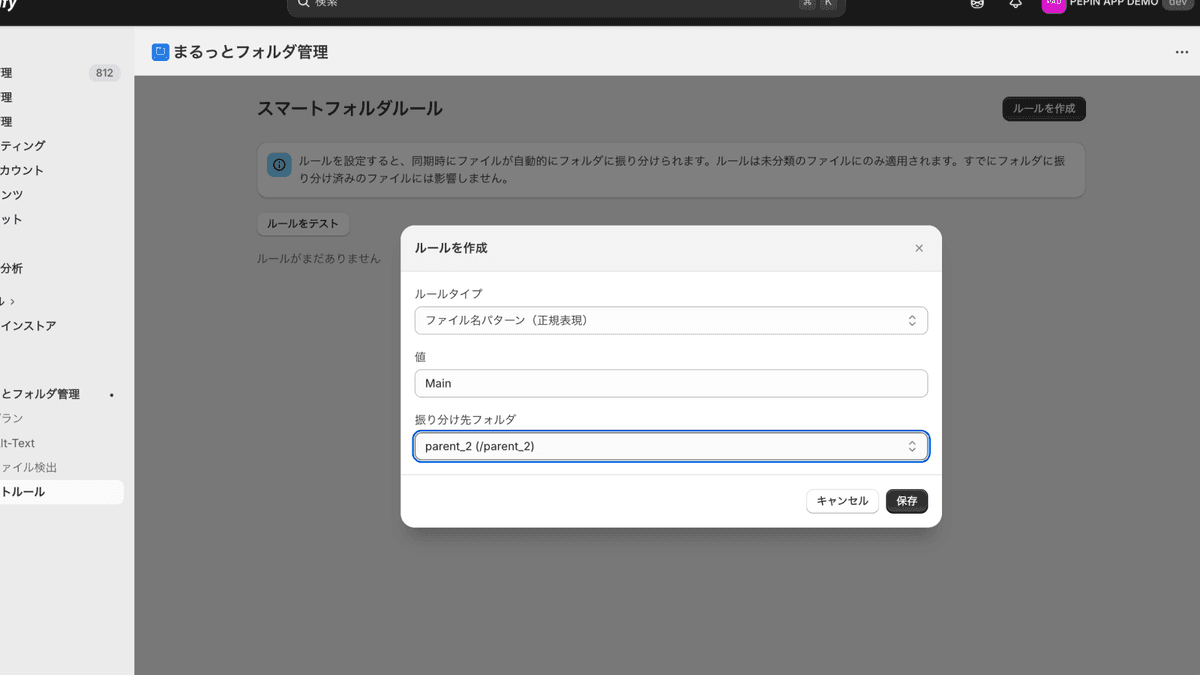Open the three-dot more actions menu
The width and height of the screenshot is (1200, 675).
click(x=1182, y=52)
